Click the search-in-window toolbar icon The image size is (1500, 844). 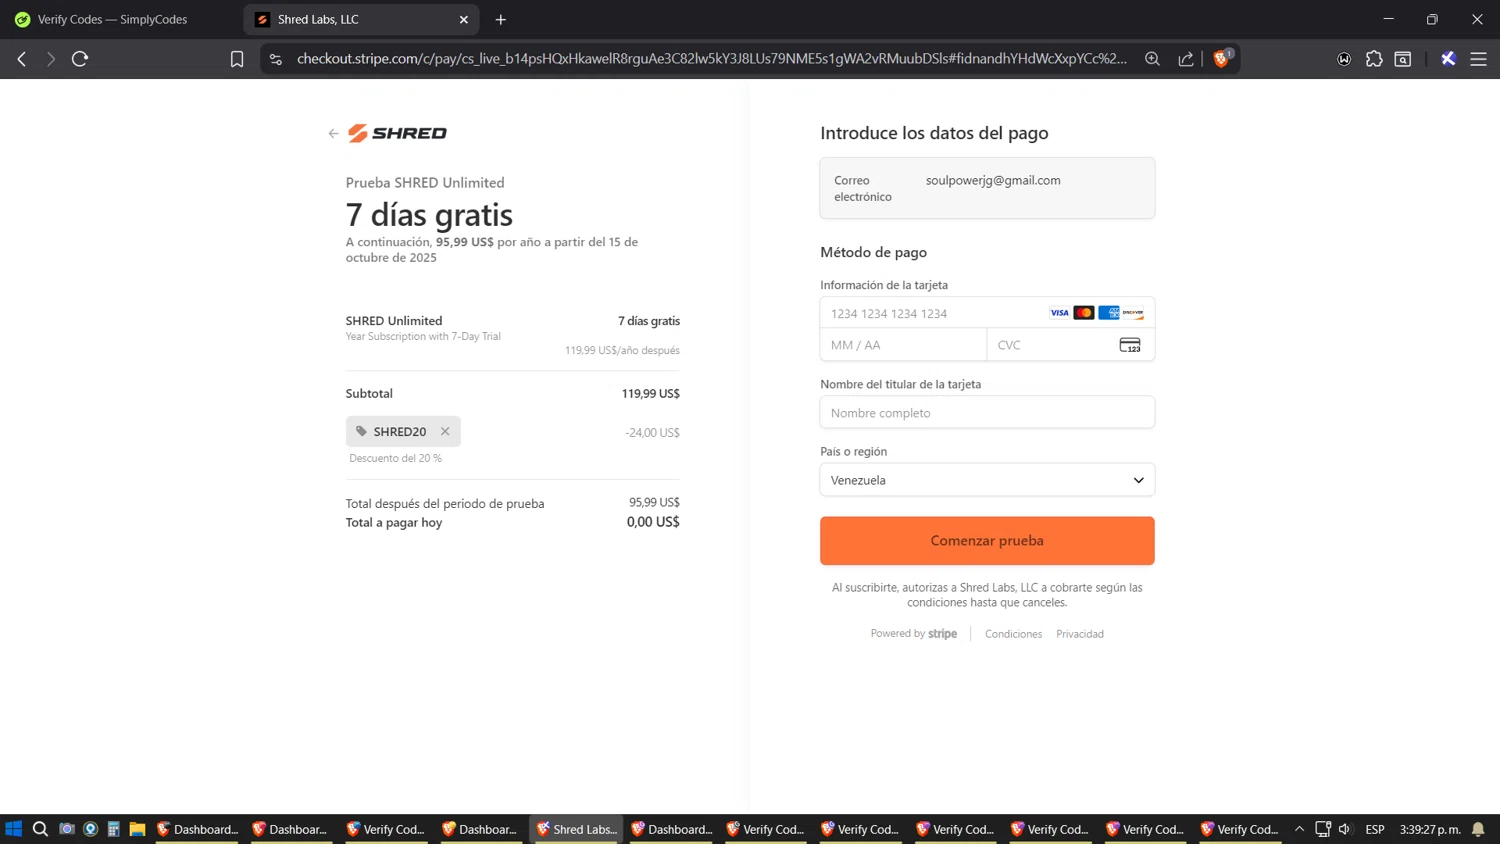(x=1403, y=59)
